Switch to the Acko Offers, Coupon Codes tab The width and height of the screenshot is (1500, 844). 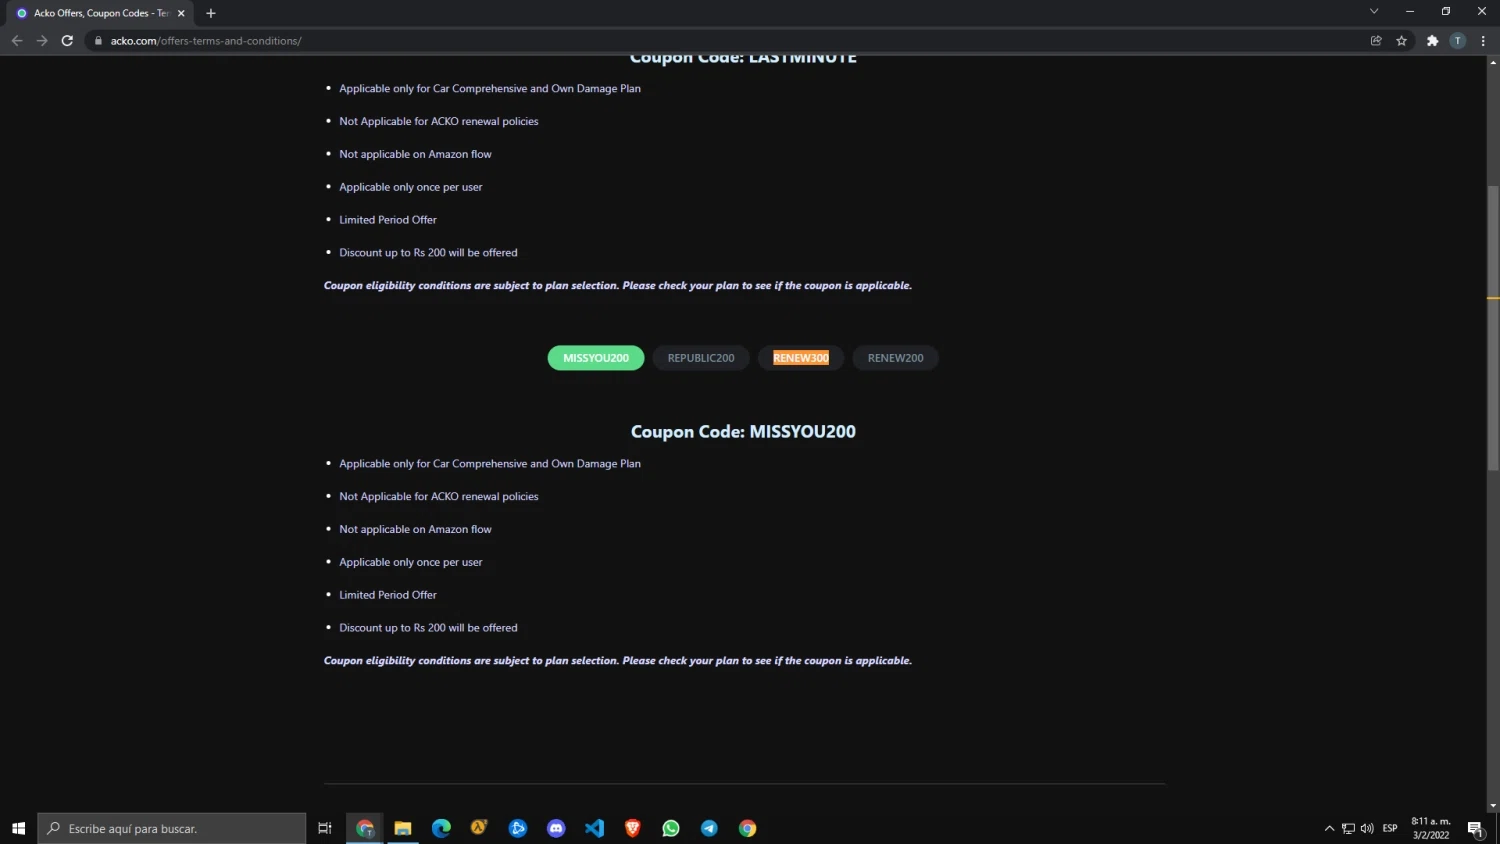(x=100, y=13)
